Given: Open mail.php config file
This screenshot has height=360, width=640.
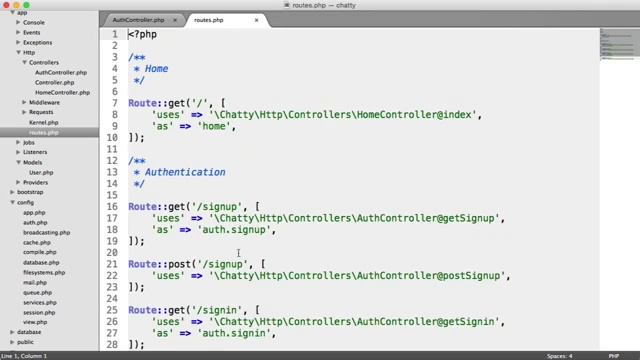Looking at the screenshot, I should 35,282.
